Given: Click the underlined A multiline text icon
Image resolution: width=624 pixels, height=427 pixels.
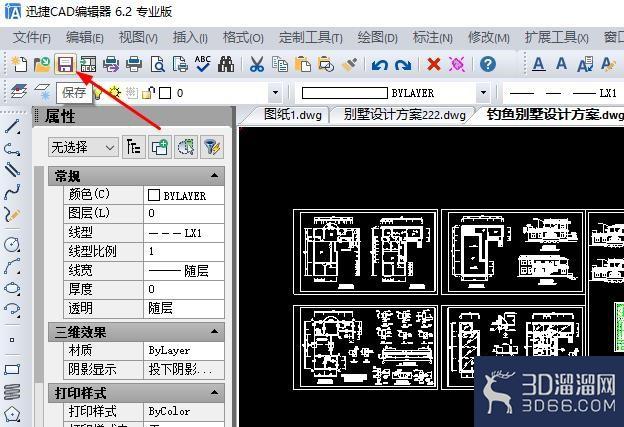Looking at the screenshot, I should [538, 64].
